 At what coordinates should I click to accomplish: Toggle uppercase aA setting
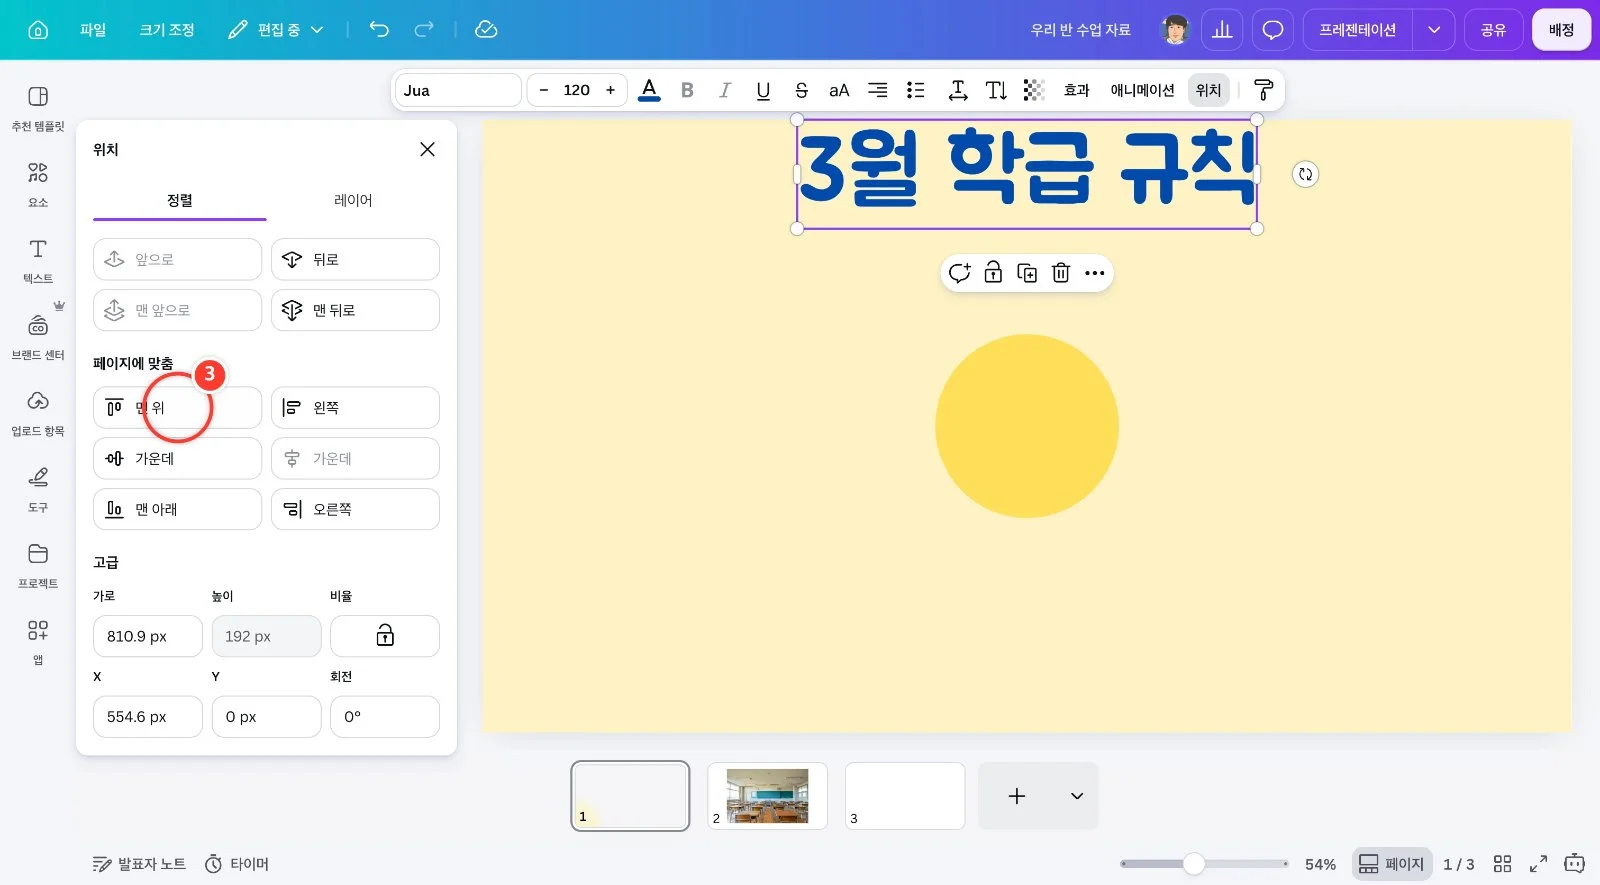839,90
